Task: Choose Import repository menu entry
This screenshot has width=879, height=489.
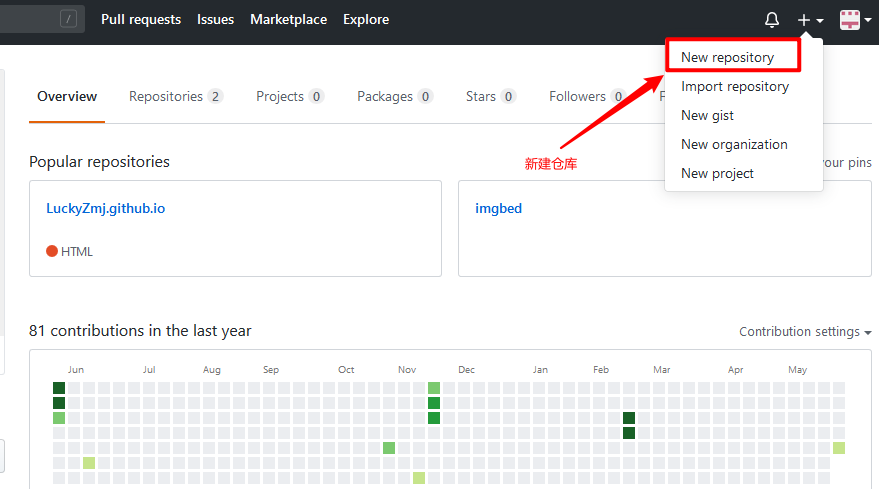Action: [x=735, y=86]
